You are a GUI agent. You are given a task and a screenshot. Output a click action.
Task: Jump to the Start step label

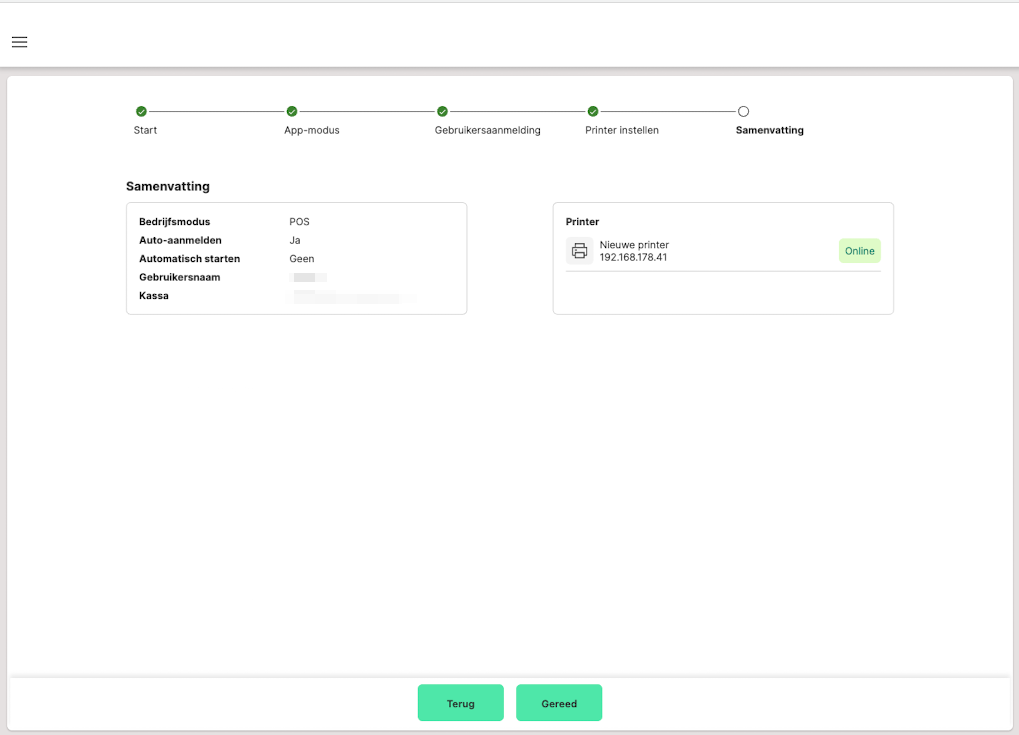145,130
